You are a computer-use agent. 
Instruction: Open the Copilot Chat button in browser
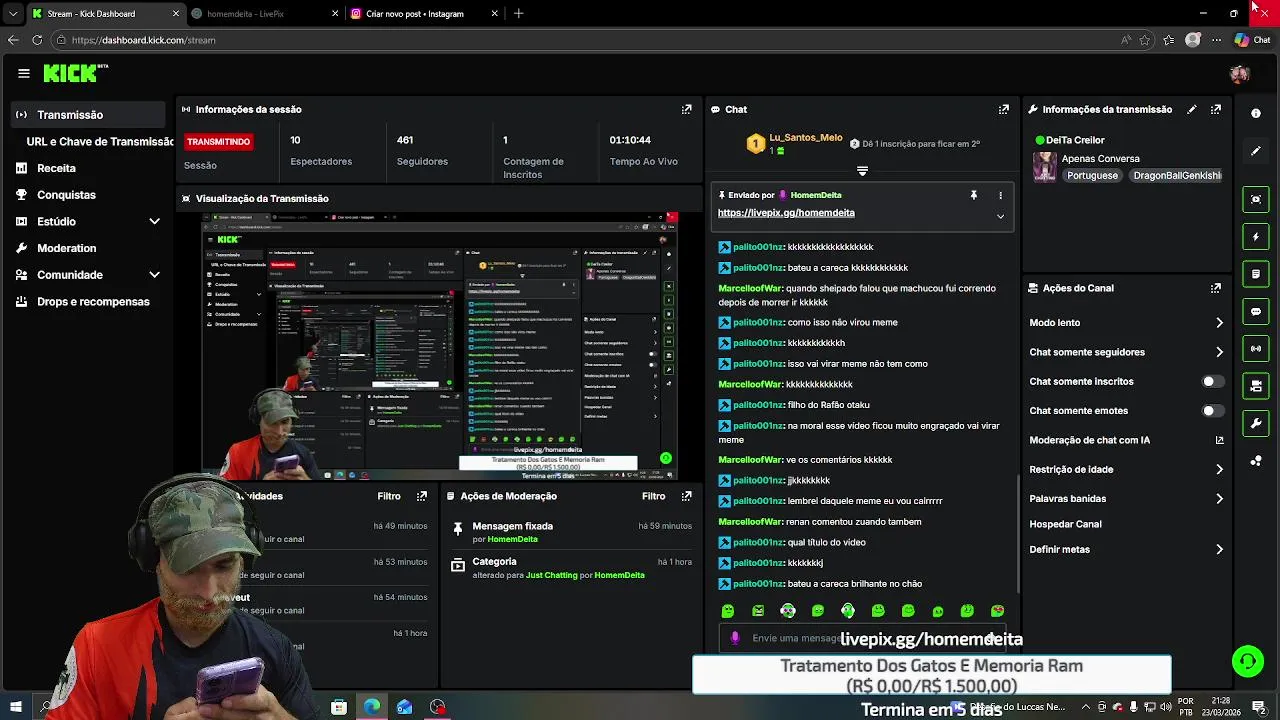pos(1252,40)
